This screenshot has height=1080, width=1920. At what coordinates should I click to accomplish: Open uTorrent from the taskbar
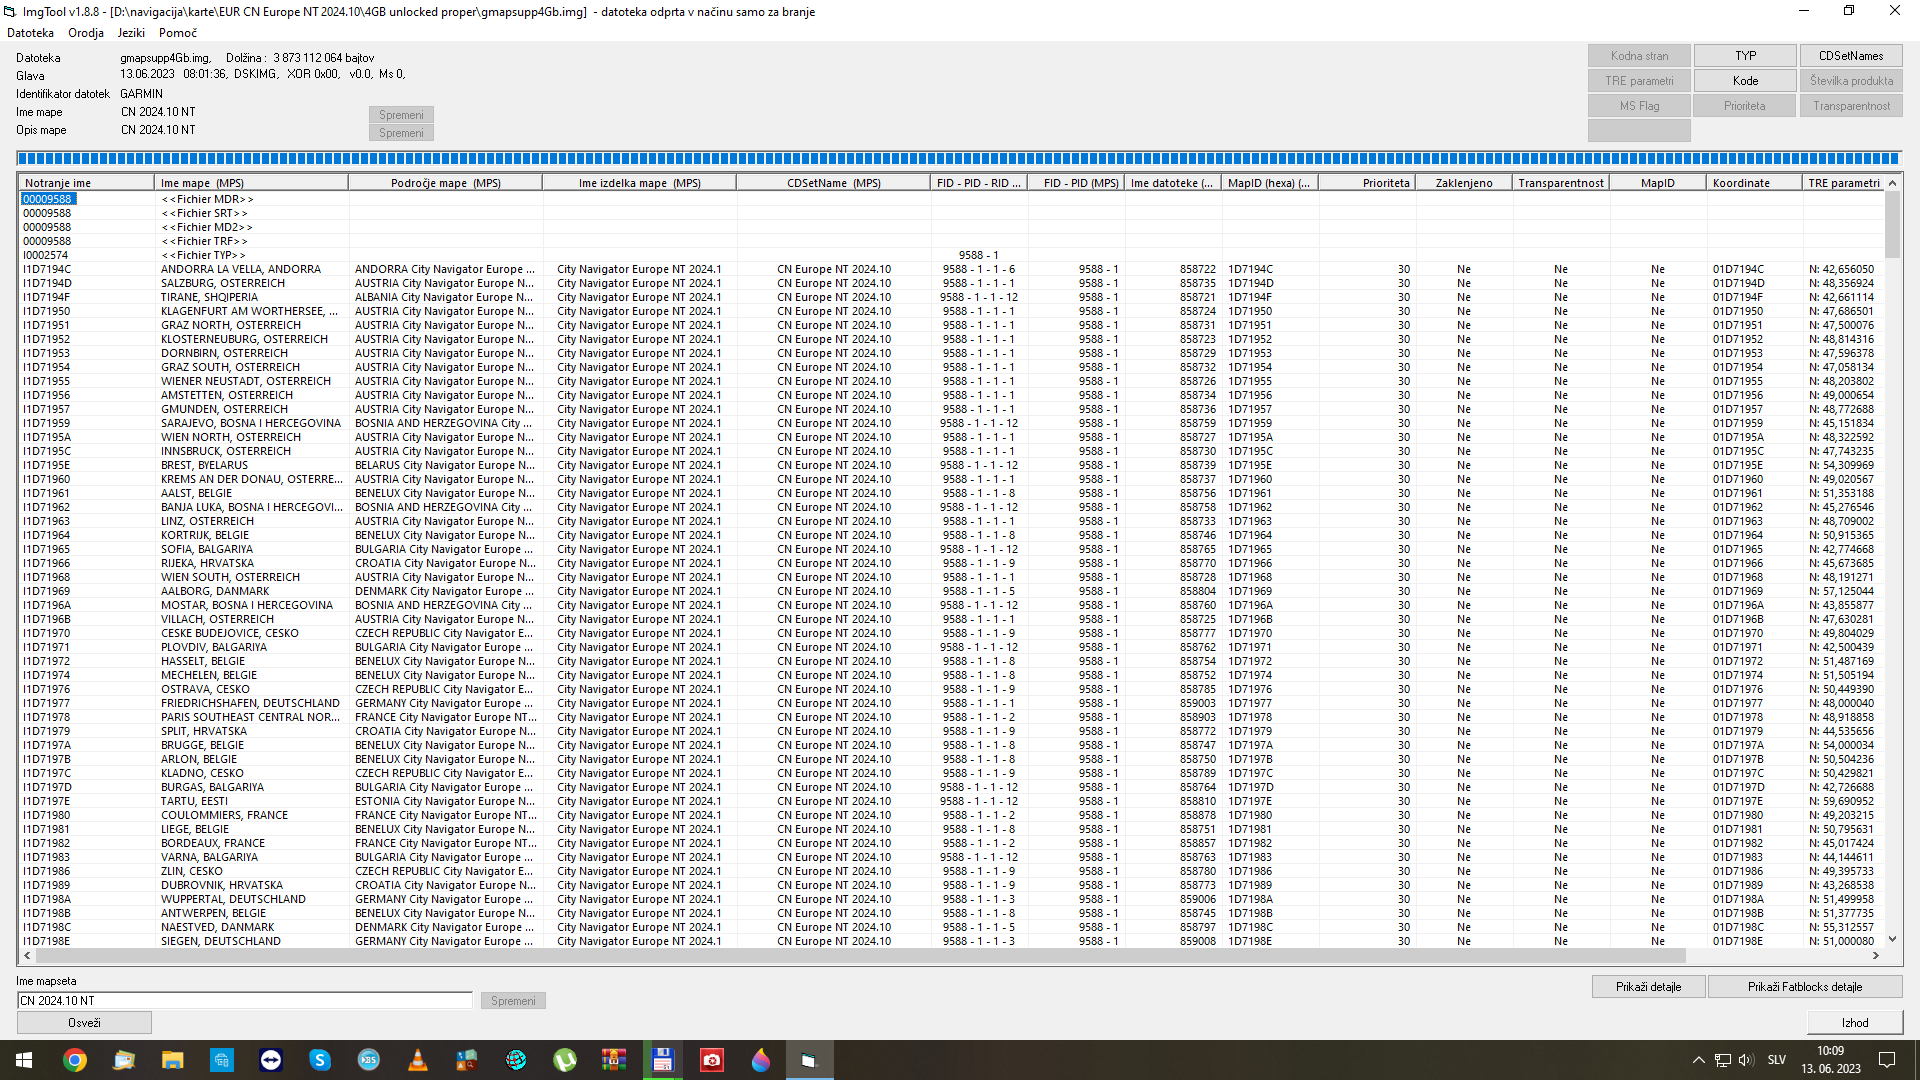(x=565, y=1060)
